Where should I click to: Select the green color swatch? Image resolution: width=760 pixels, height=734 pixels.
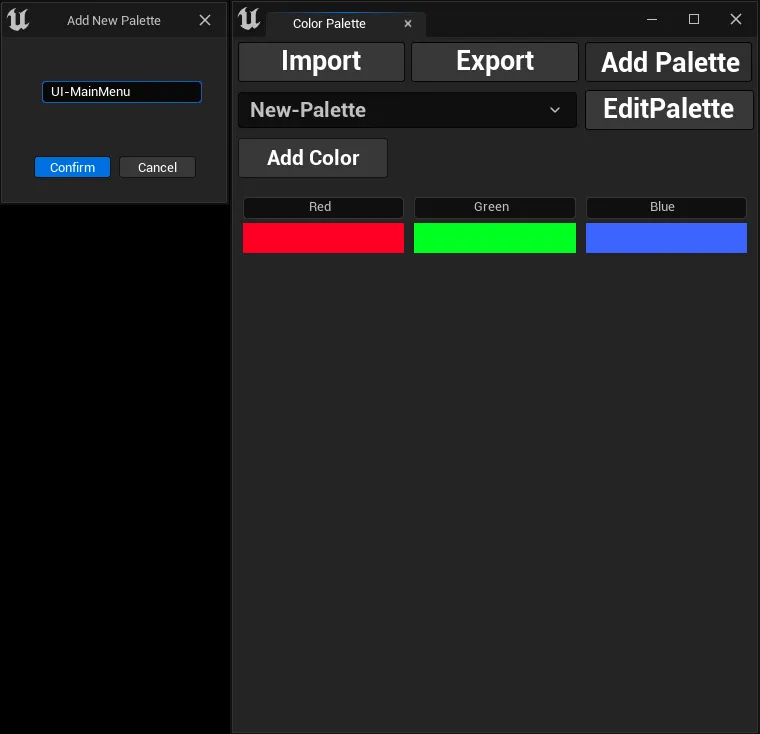coord(495,238)
